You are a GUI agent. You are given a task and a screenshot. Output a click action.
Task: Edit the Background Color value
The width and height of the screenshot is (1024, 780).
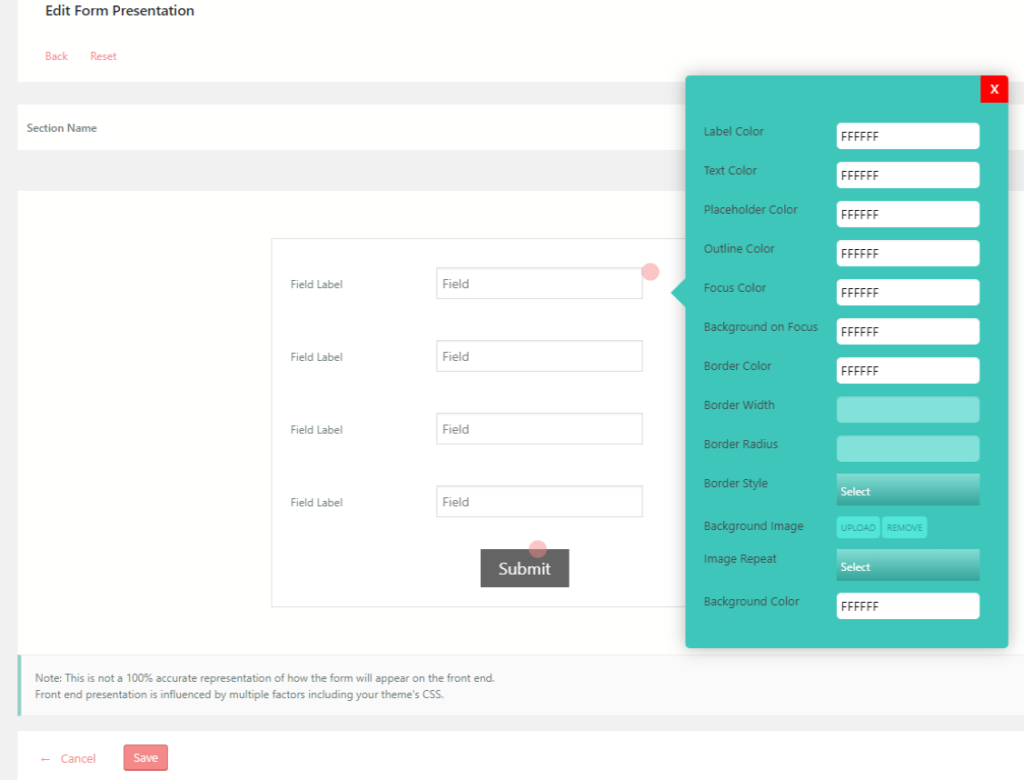pos(907,605)
